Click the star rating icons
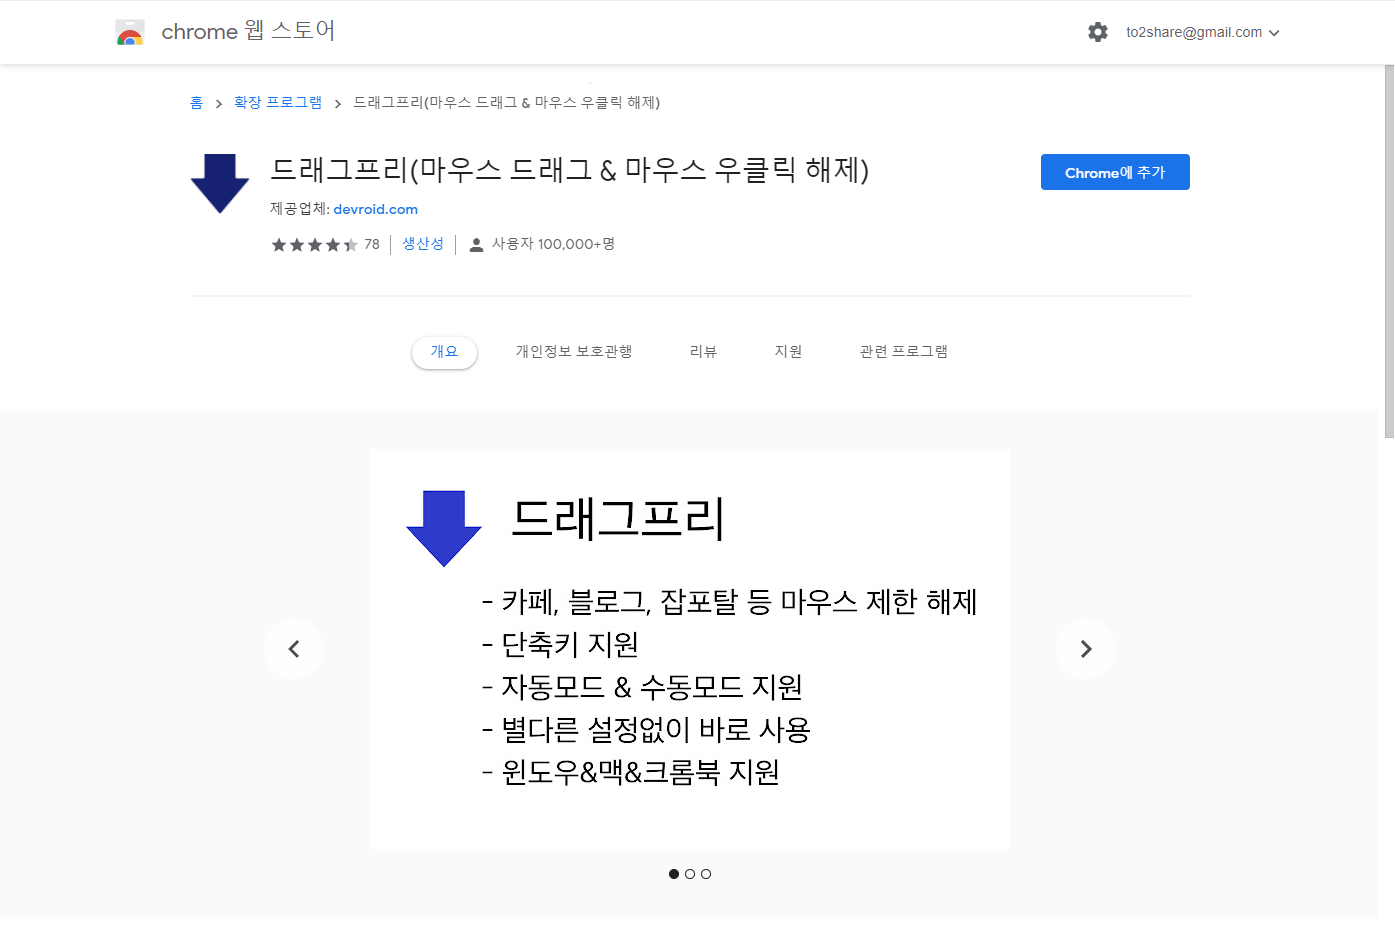Screen dimensions: 1395x941 click(314, 244)
